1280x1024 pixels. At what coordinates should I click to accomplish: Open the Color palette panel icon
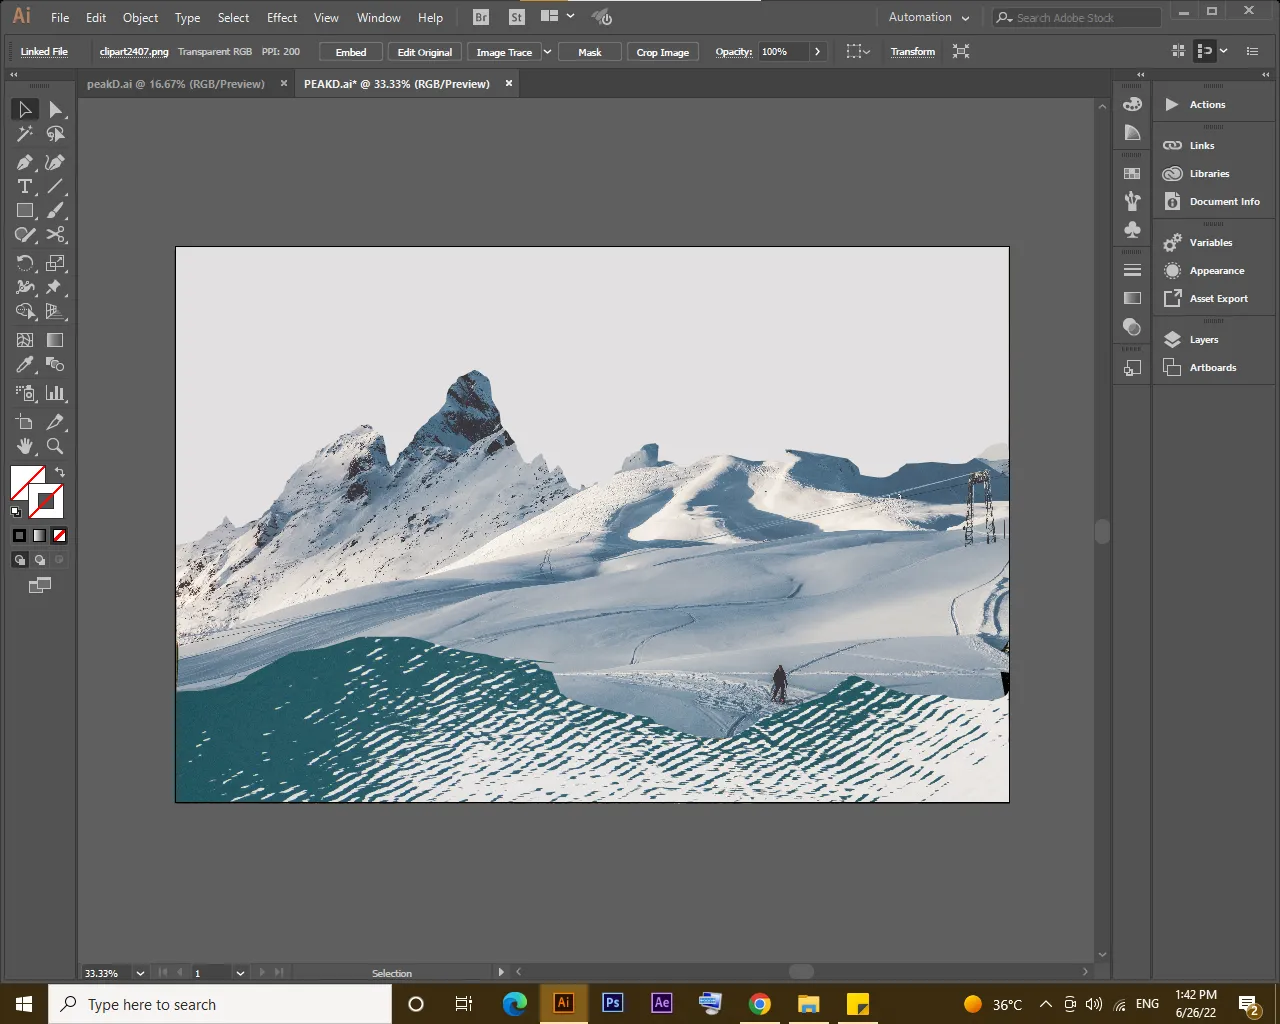point(1132,104)
